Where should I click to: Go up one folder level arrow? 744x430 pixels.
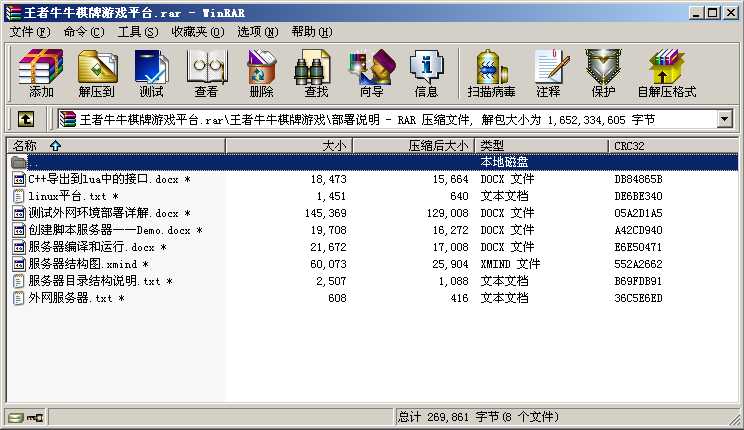26,119
